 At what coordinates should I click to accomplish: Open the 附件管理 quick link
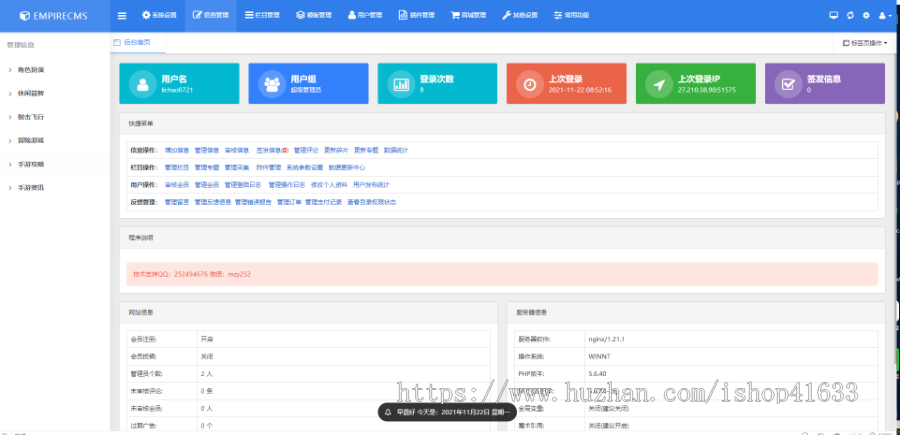[x=268, y=168]
